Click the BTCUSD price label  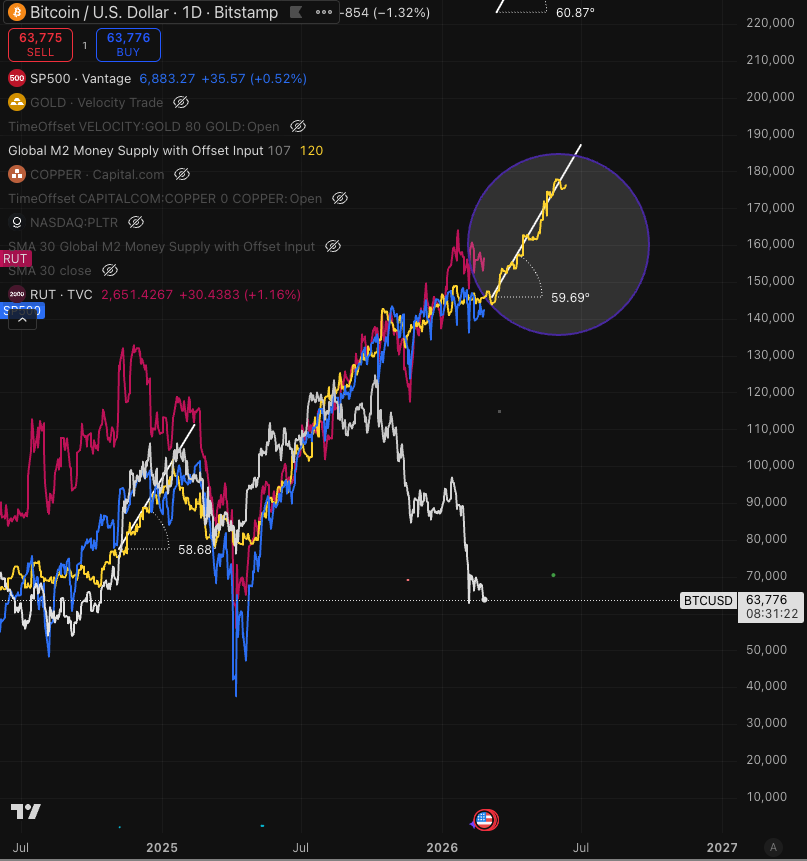point(708,601)
